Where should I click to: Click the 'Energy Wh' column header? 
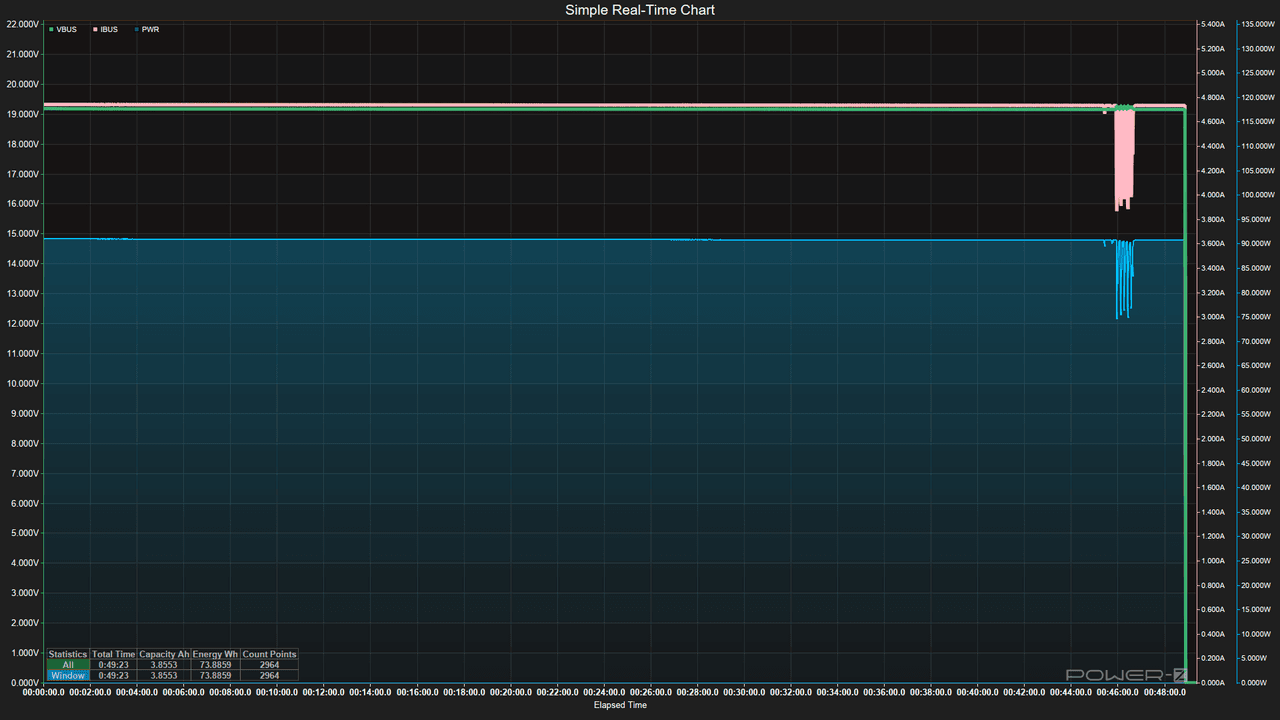tap(215, 654)
